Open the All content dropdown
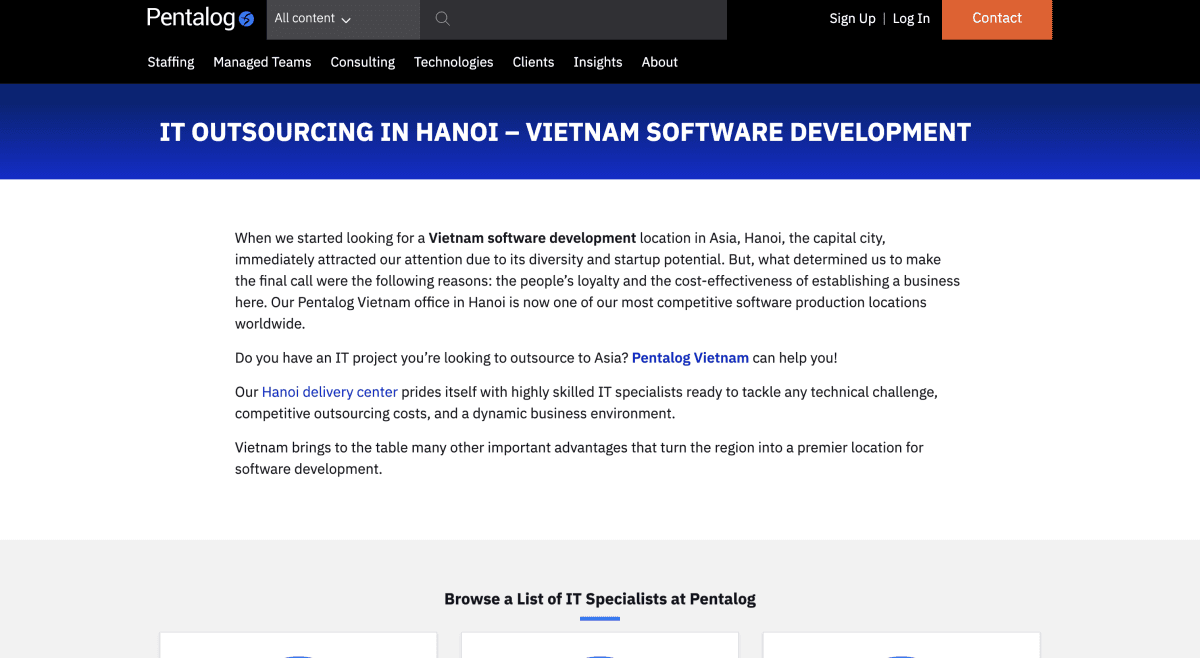Viewport: 1200px width, 658px height. [x=343, y=19]
